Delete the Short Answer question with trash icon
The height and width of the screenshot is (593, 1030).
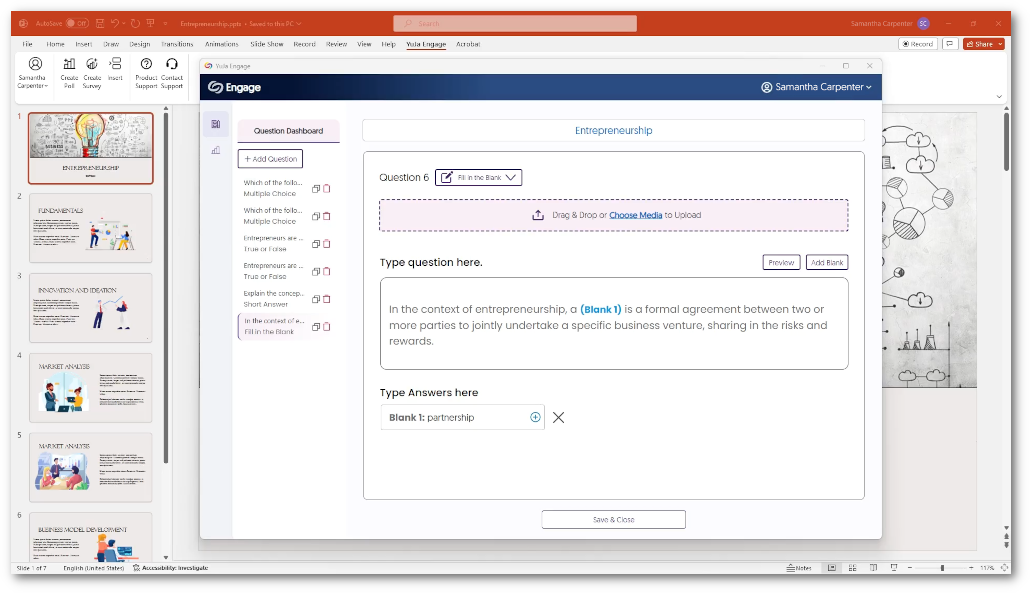tap(327, 299)
